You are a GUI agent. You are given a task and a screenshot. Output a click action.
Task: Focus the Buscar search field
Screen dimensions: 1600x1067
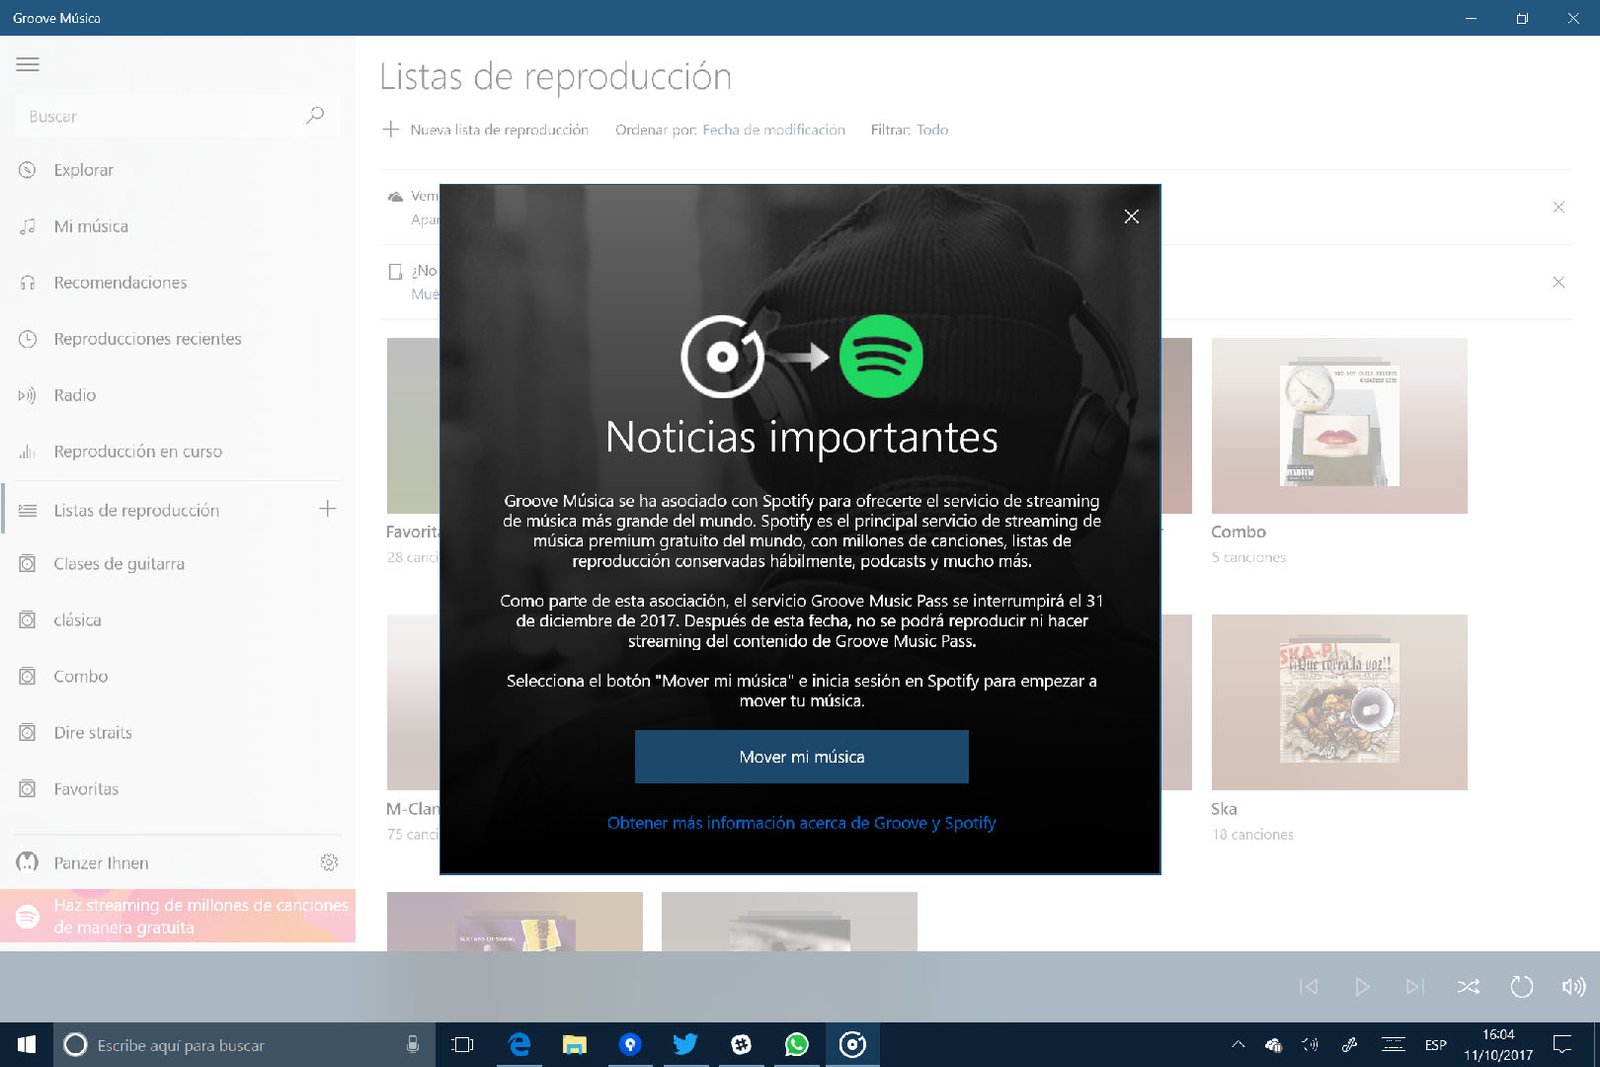(x=177, y=116)
